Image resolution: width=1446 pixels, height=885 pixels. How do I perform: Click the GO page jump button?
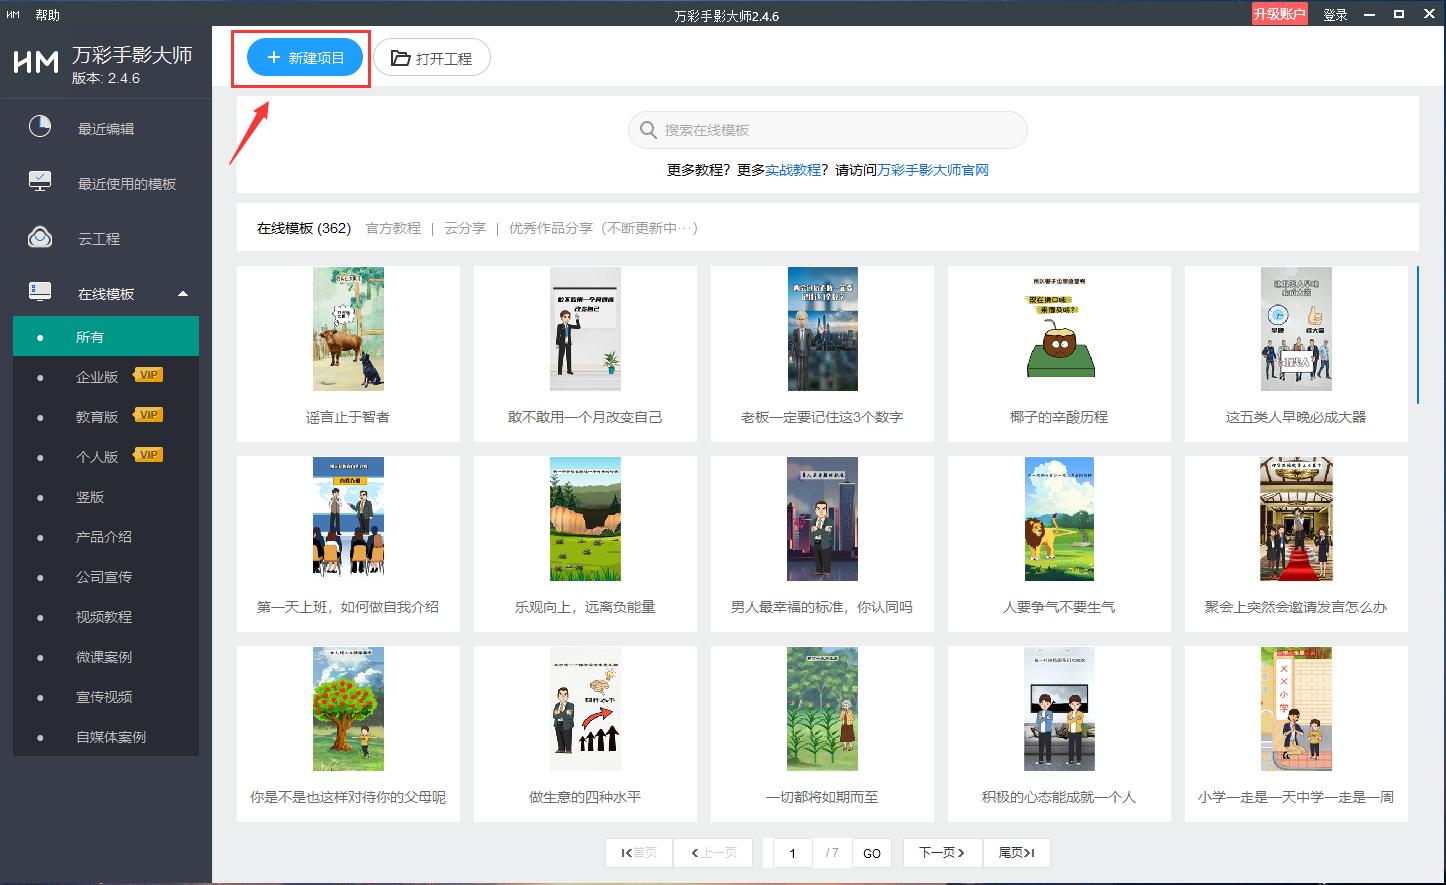872,853
